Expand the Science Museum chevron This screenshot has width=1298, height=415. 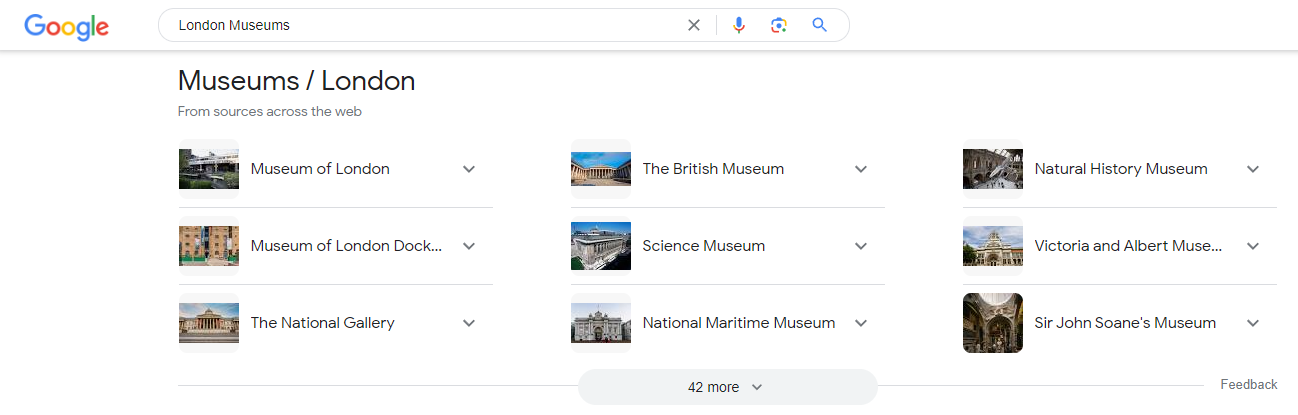click(x=861, y=246)
